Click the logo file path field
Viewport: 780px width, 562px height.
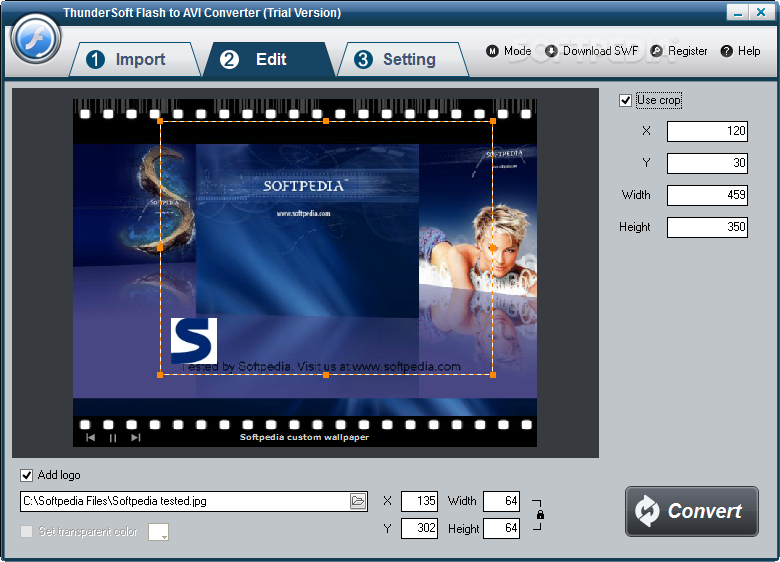click(184, 501)
